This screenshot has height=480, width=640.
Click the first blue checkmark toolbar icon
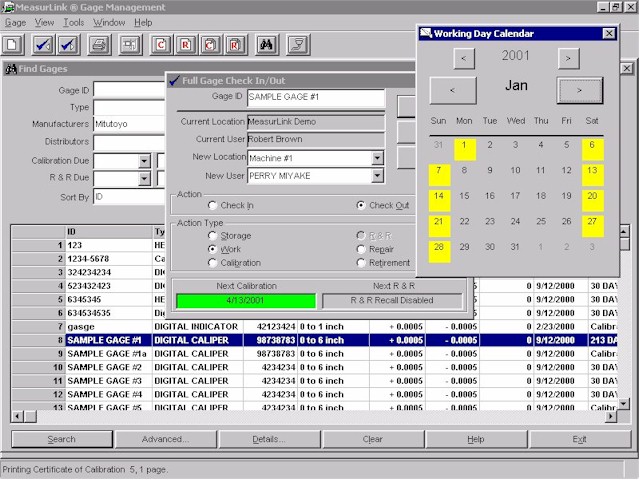(x=43, y=44)
